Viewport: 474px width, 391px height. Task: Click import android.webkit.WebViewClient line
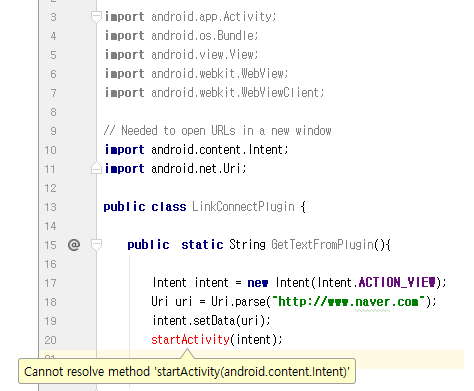click(214, 93)
